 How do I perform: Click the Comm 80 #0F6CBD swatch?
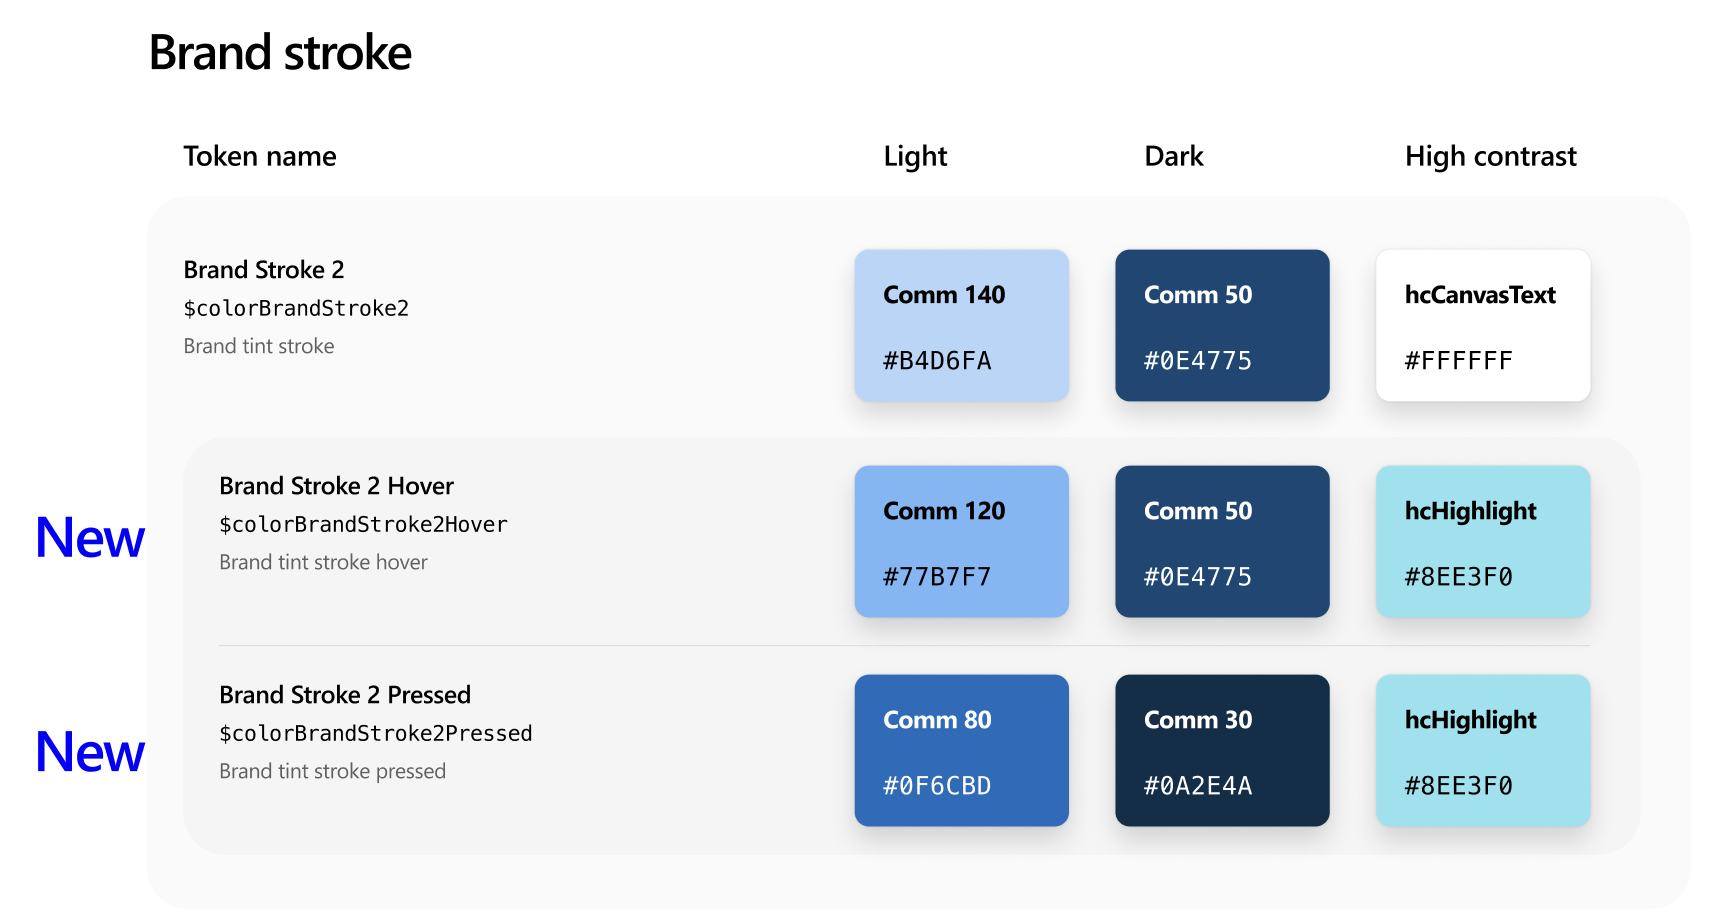[961, 750]
